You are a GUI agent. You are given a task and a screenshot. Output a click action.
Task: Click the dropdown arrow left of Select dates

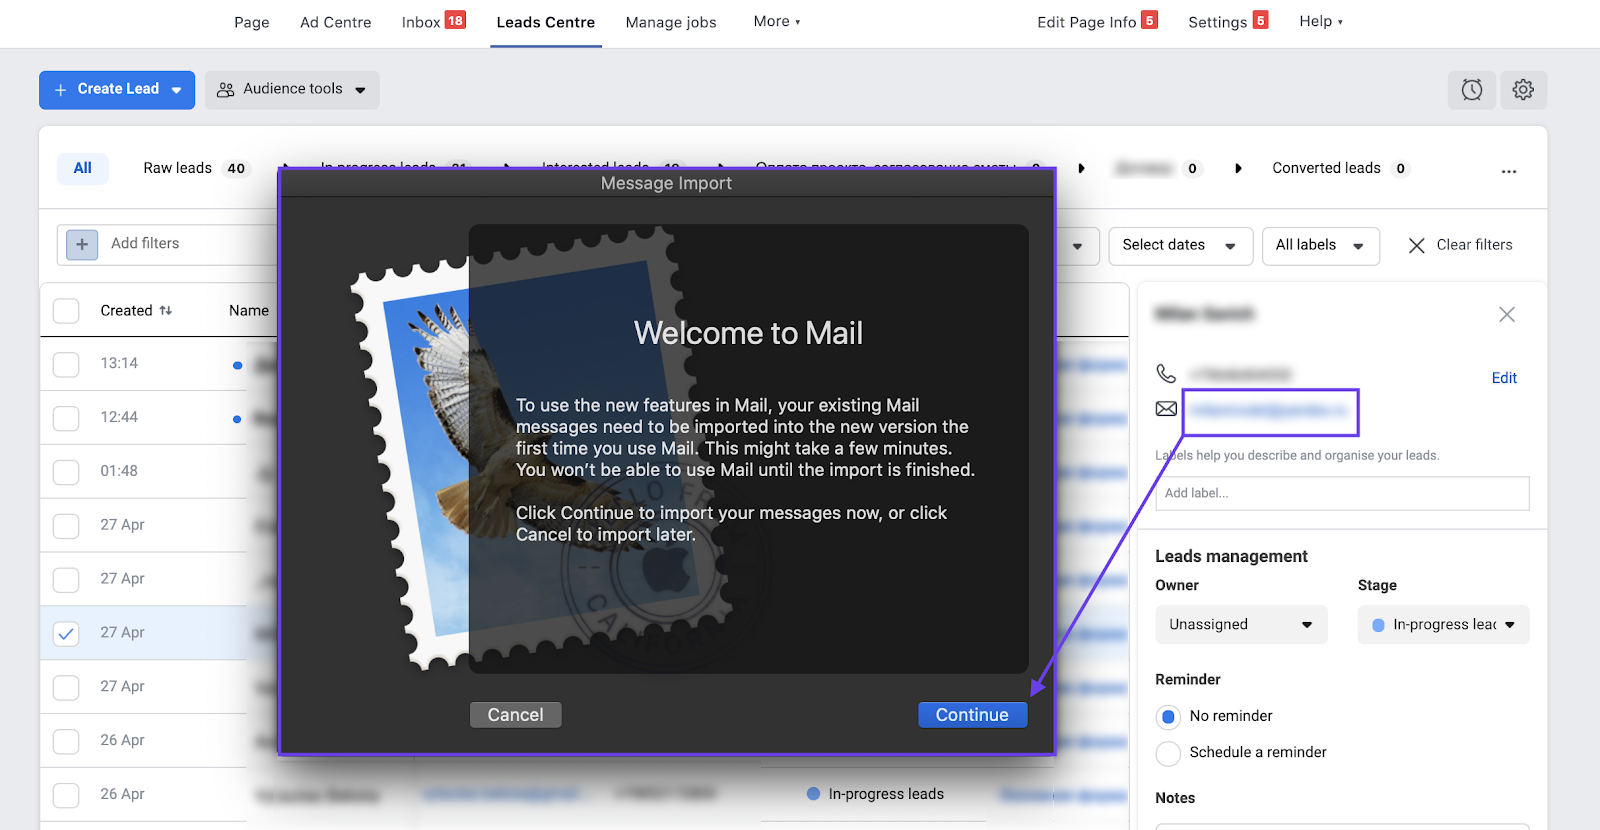(x=1077, y=246)
